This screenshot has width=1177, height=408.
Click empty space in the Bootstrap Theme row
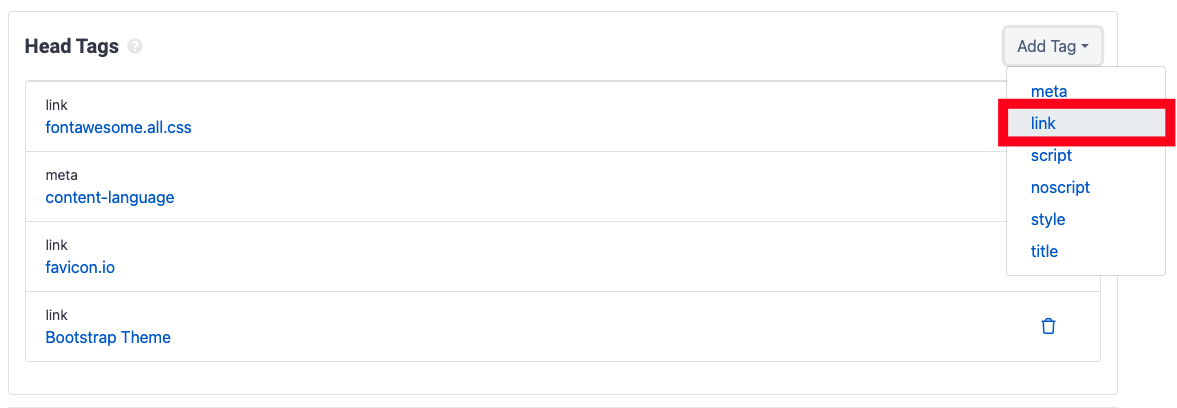pyautogui.click(x=601, y=326)
